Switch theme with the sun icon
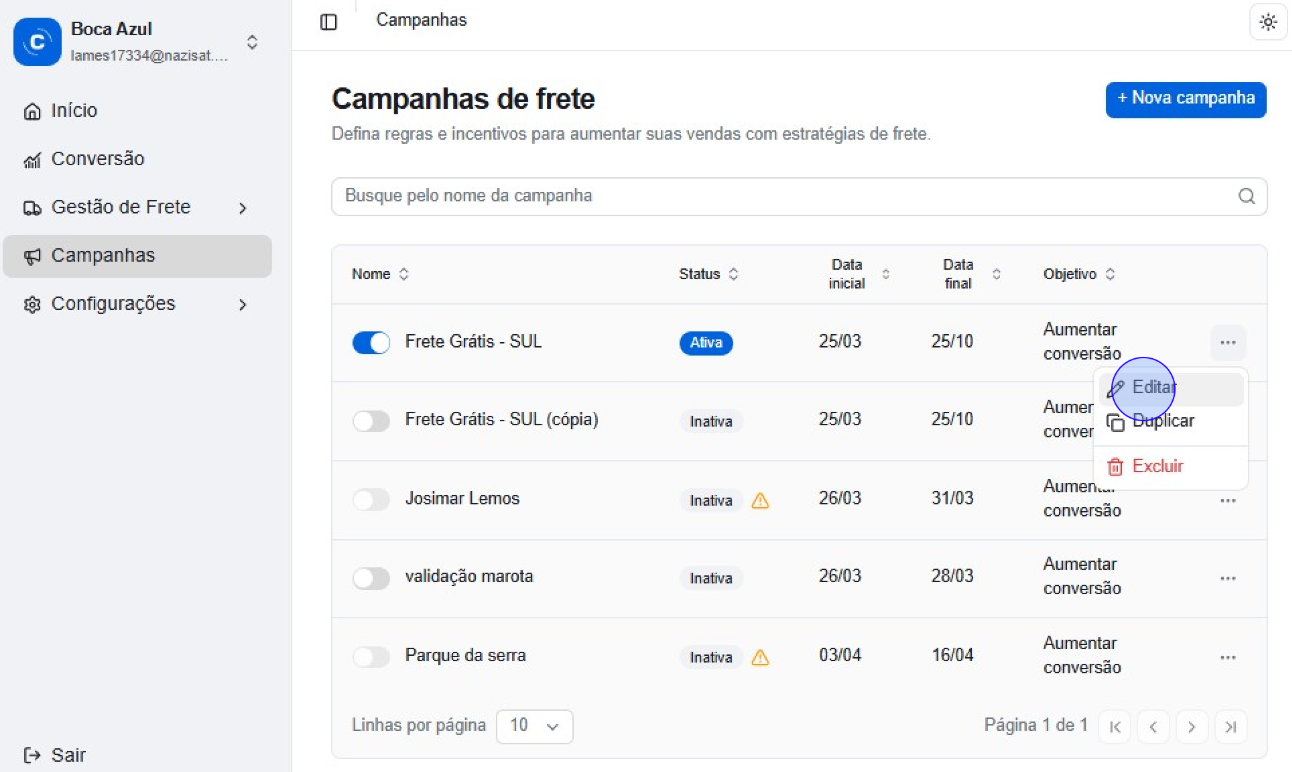1292x772 pixels. pyautogui.click(x=1268, y=21)
